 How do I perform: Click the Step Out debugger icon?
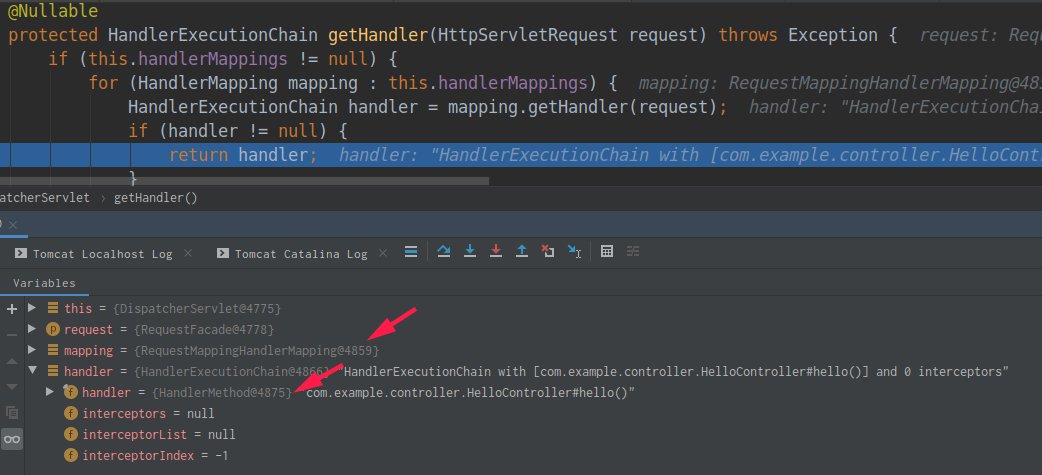pos(522,252)
